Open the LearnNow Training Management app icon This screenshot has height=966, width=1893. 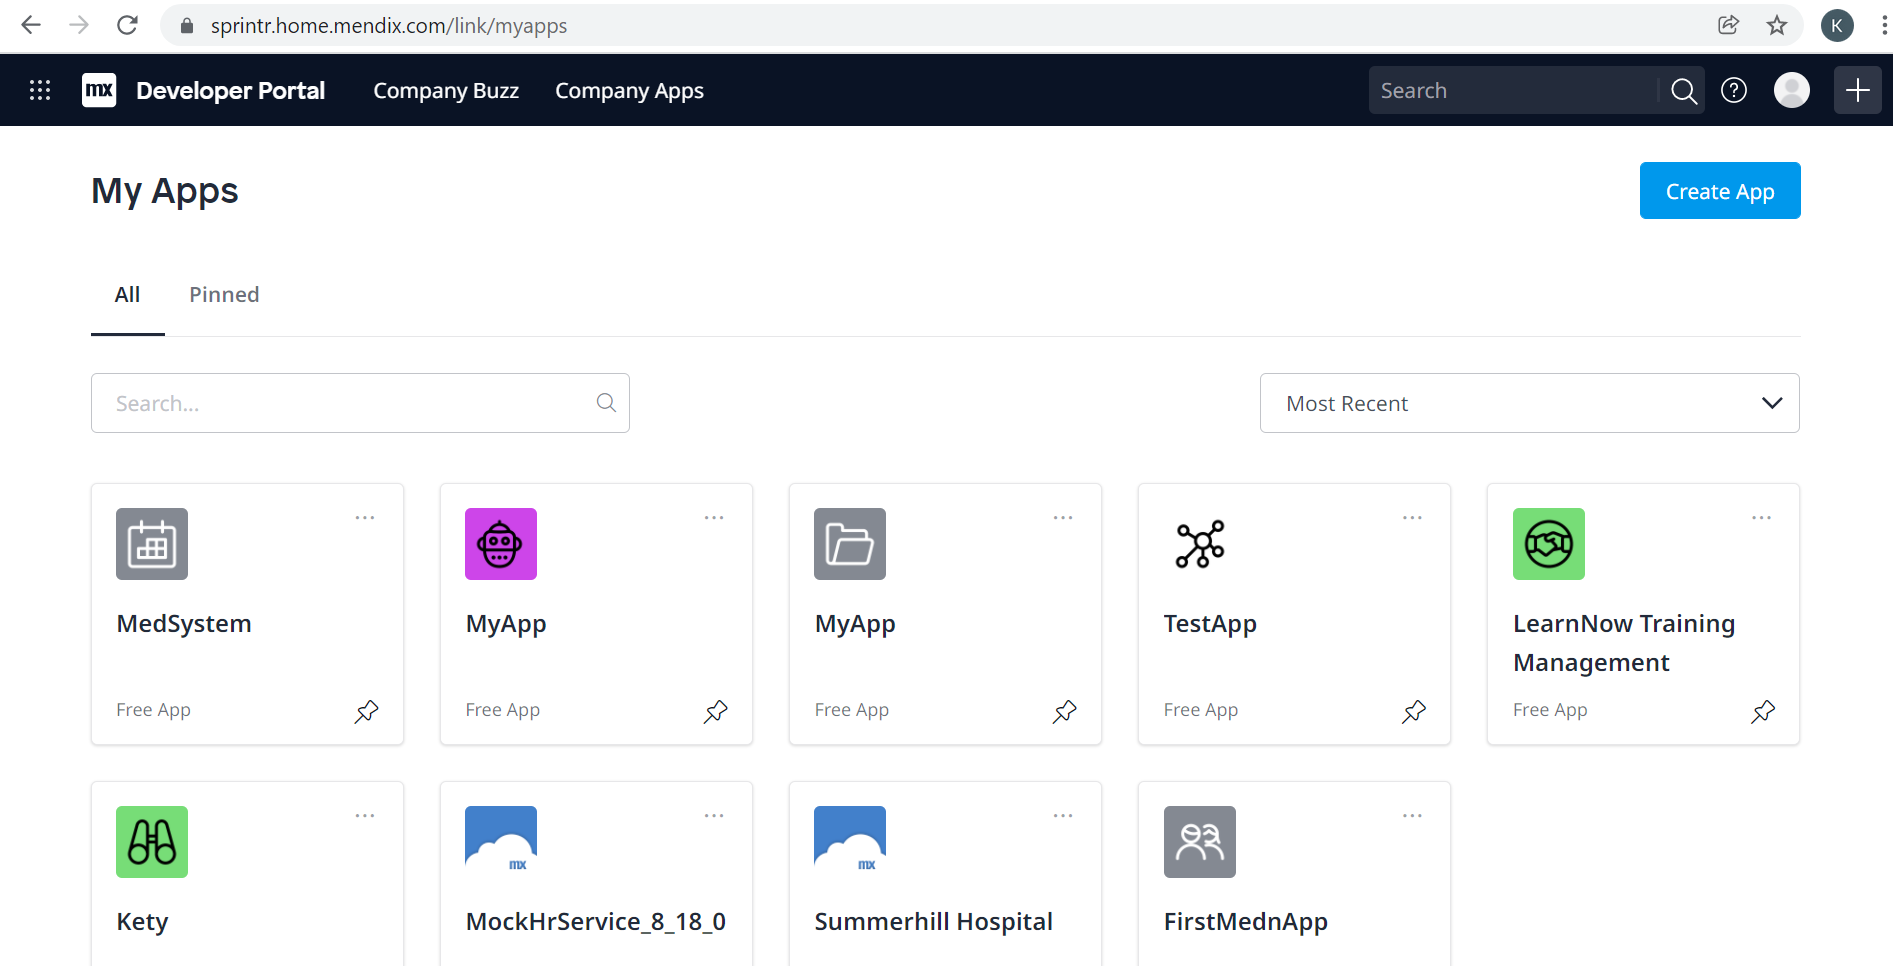coord(1548,544)
